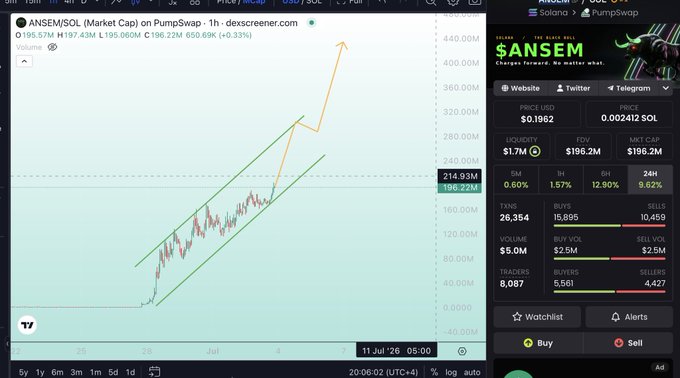The image size is (680, 378).
Task: Click the BUYS 15,895 value
Action: (566, 217)
